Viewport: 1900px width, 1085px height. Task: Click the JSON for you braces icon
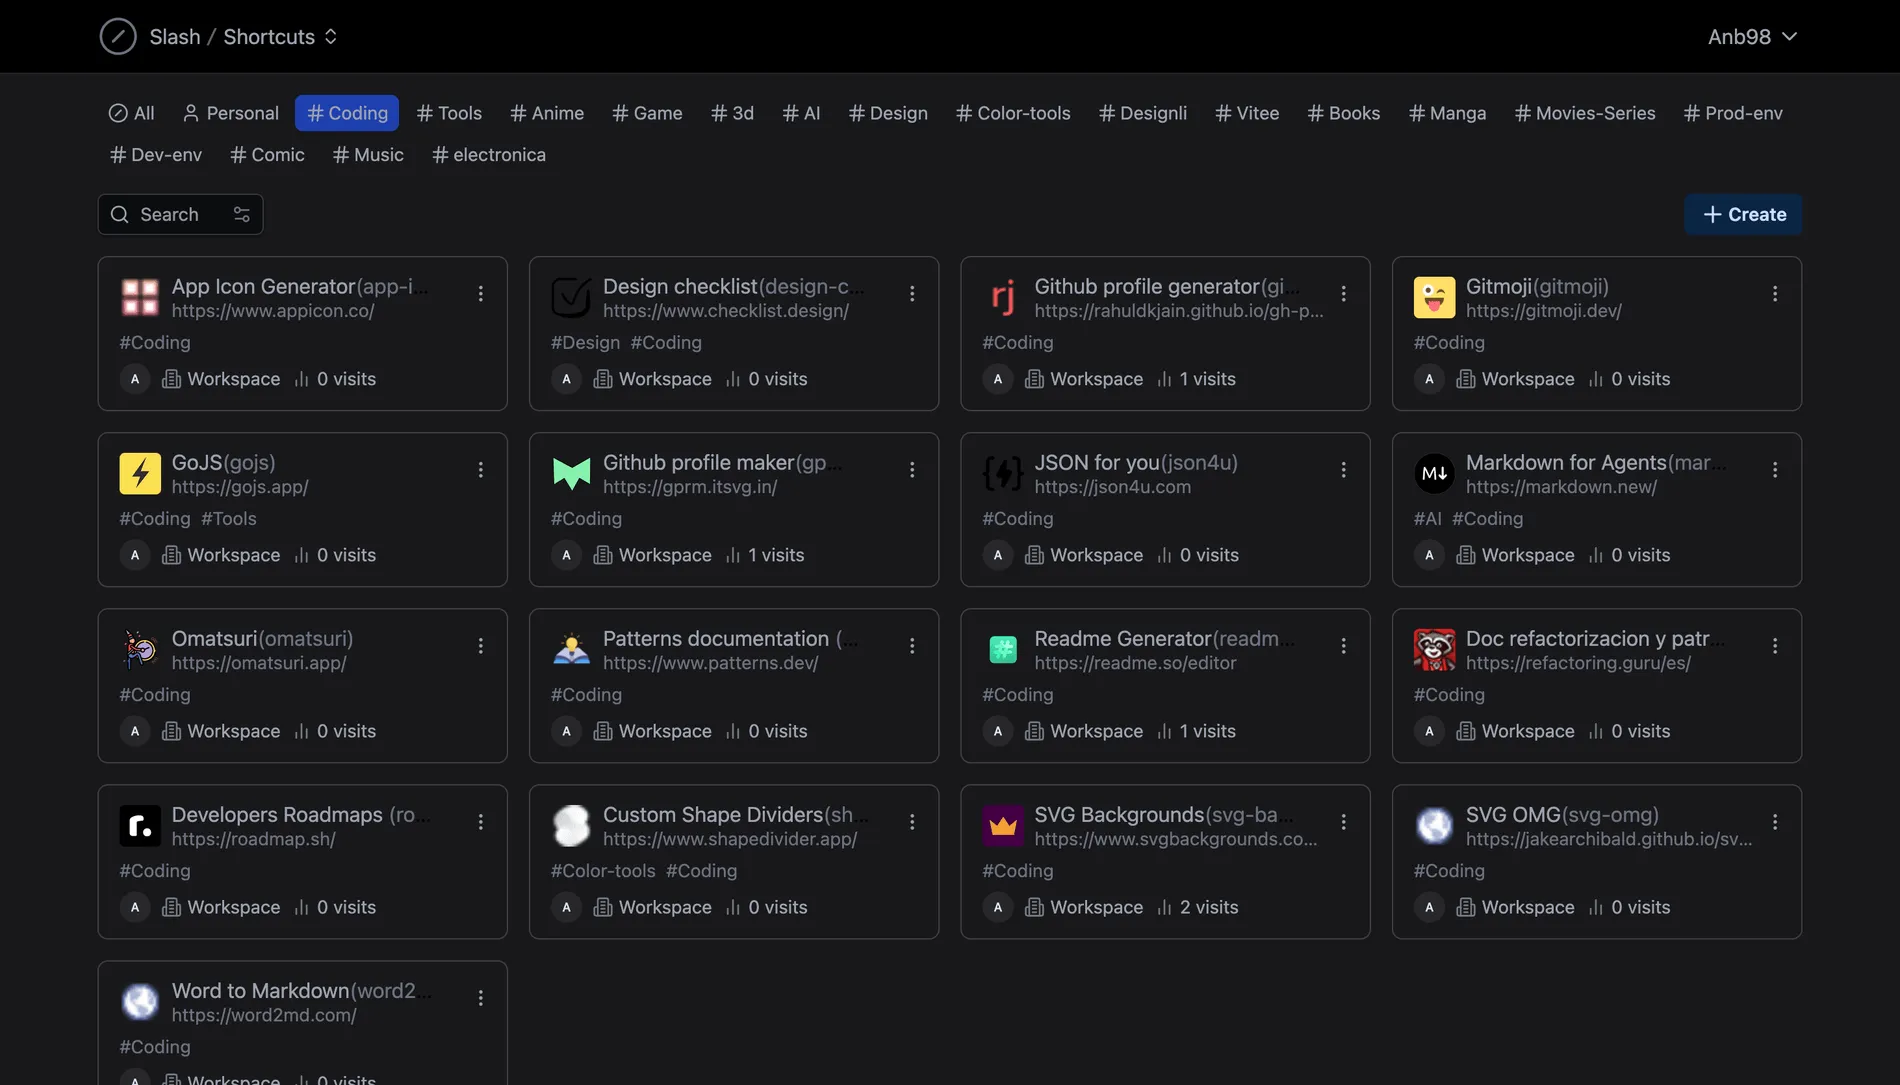(x=1003, y=474)
